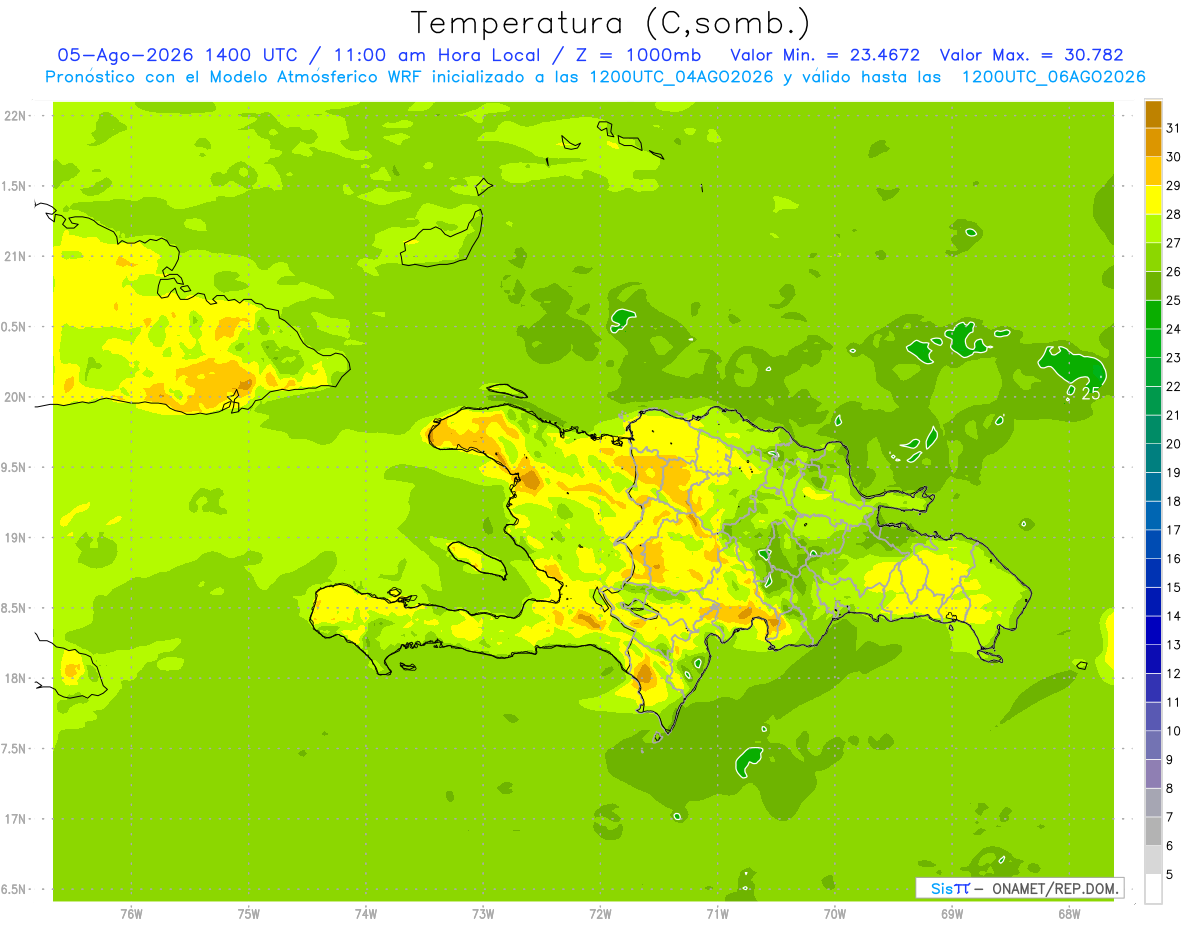Click the legend value "26"
Screen dimensions: 1200x927
[1174, 271]
